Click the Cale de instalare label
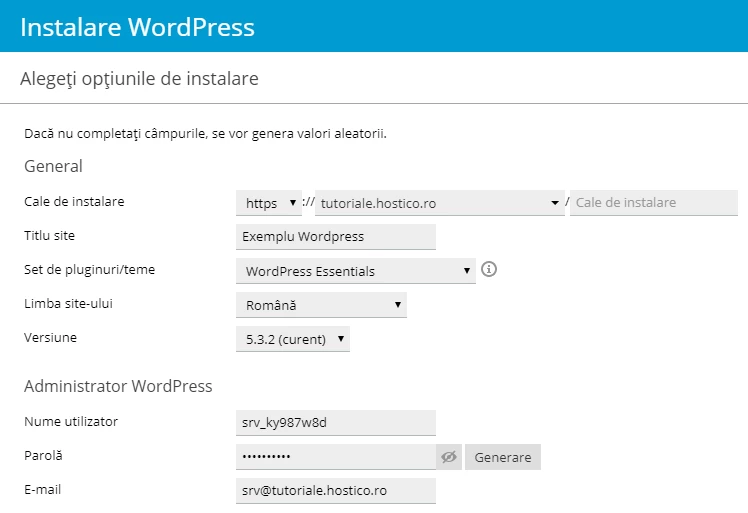This screenshot has height=513, width=748. 74,201
